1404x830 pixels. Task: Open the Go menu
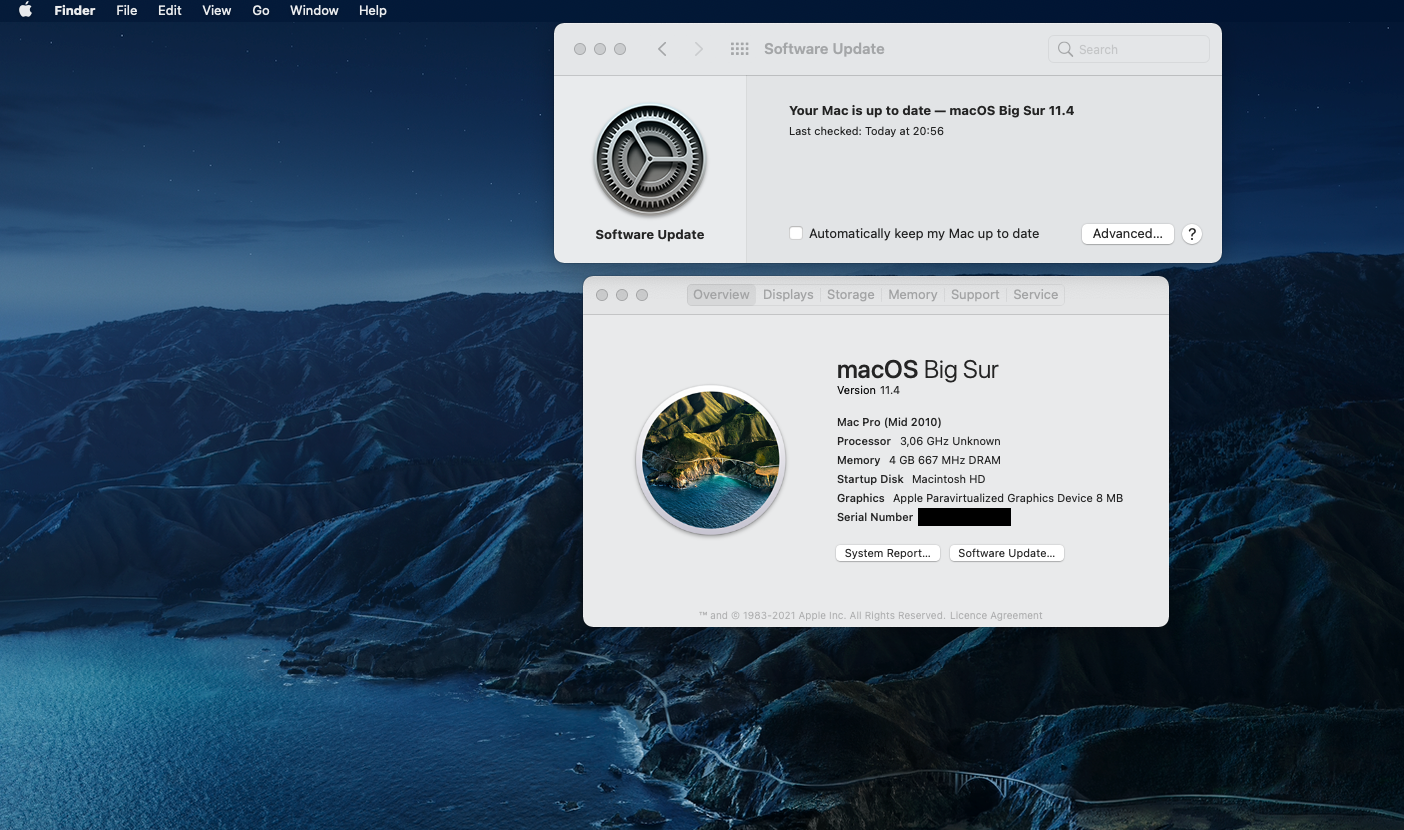point(261,10)
